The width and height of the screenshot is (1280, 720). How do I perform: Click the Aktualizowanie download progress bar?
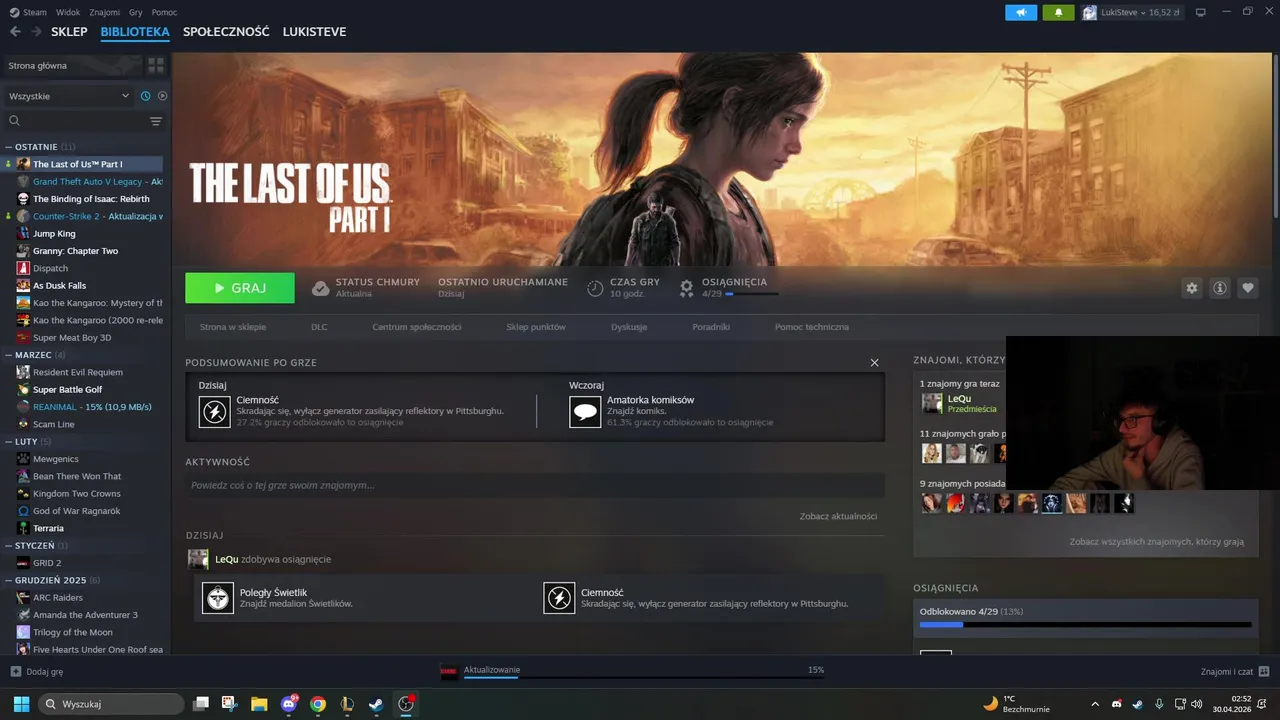point(643,677)
